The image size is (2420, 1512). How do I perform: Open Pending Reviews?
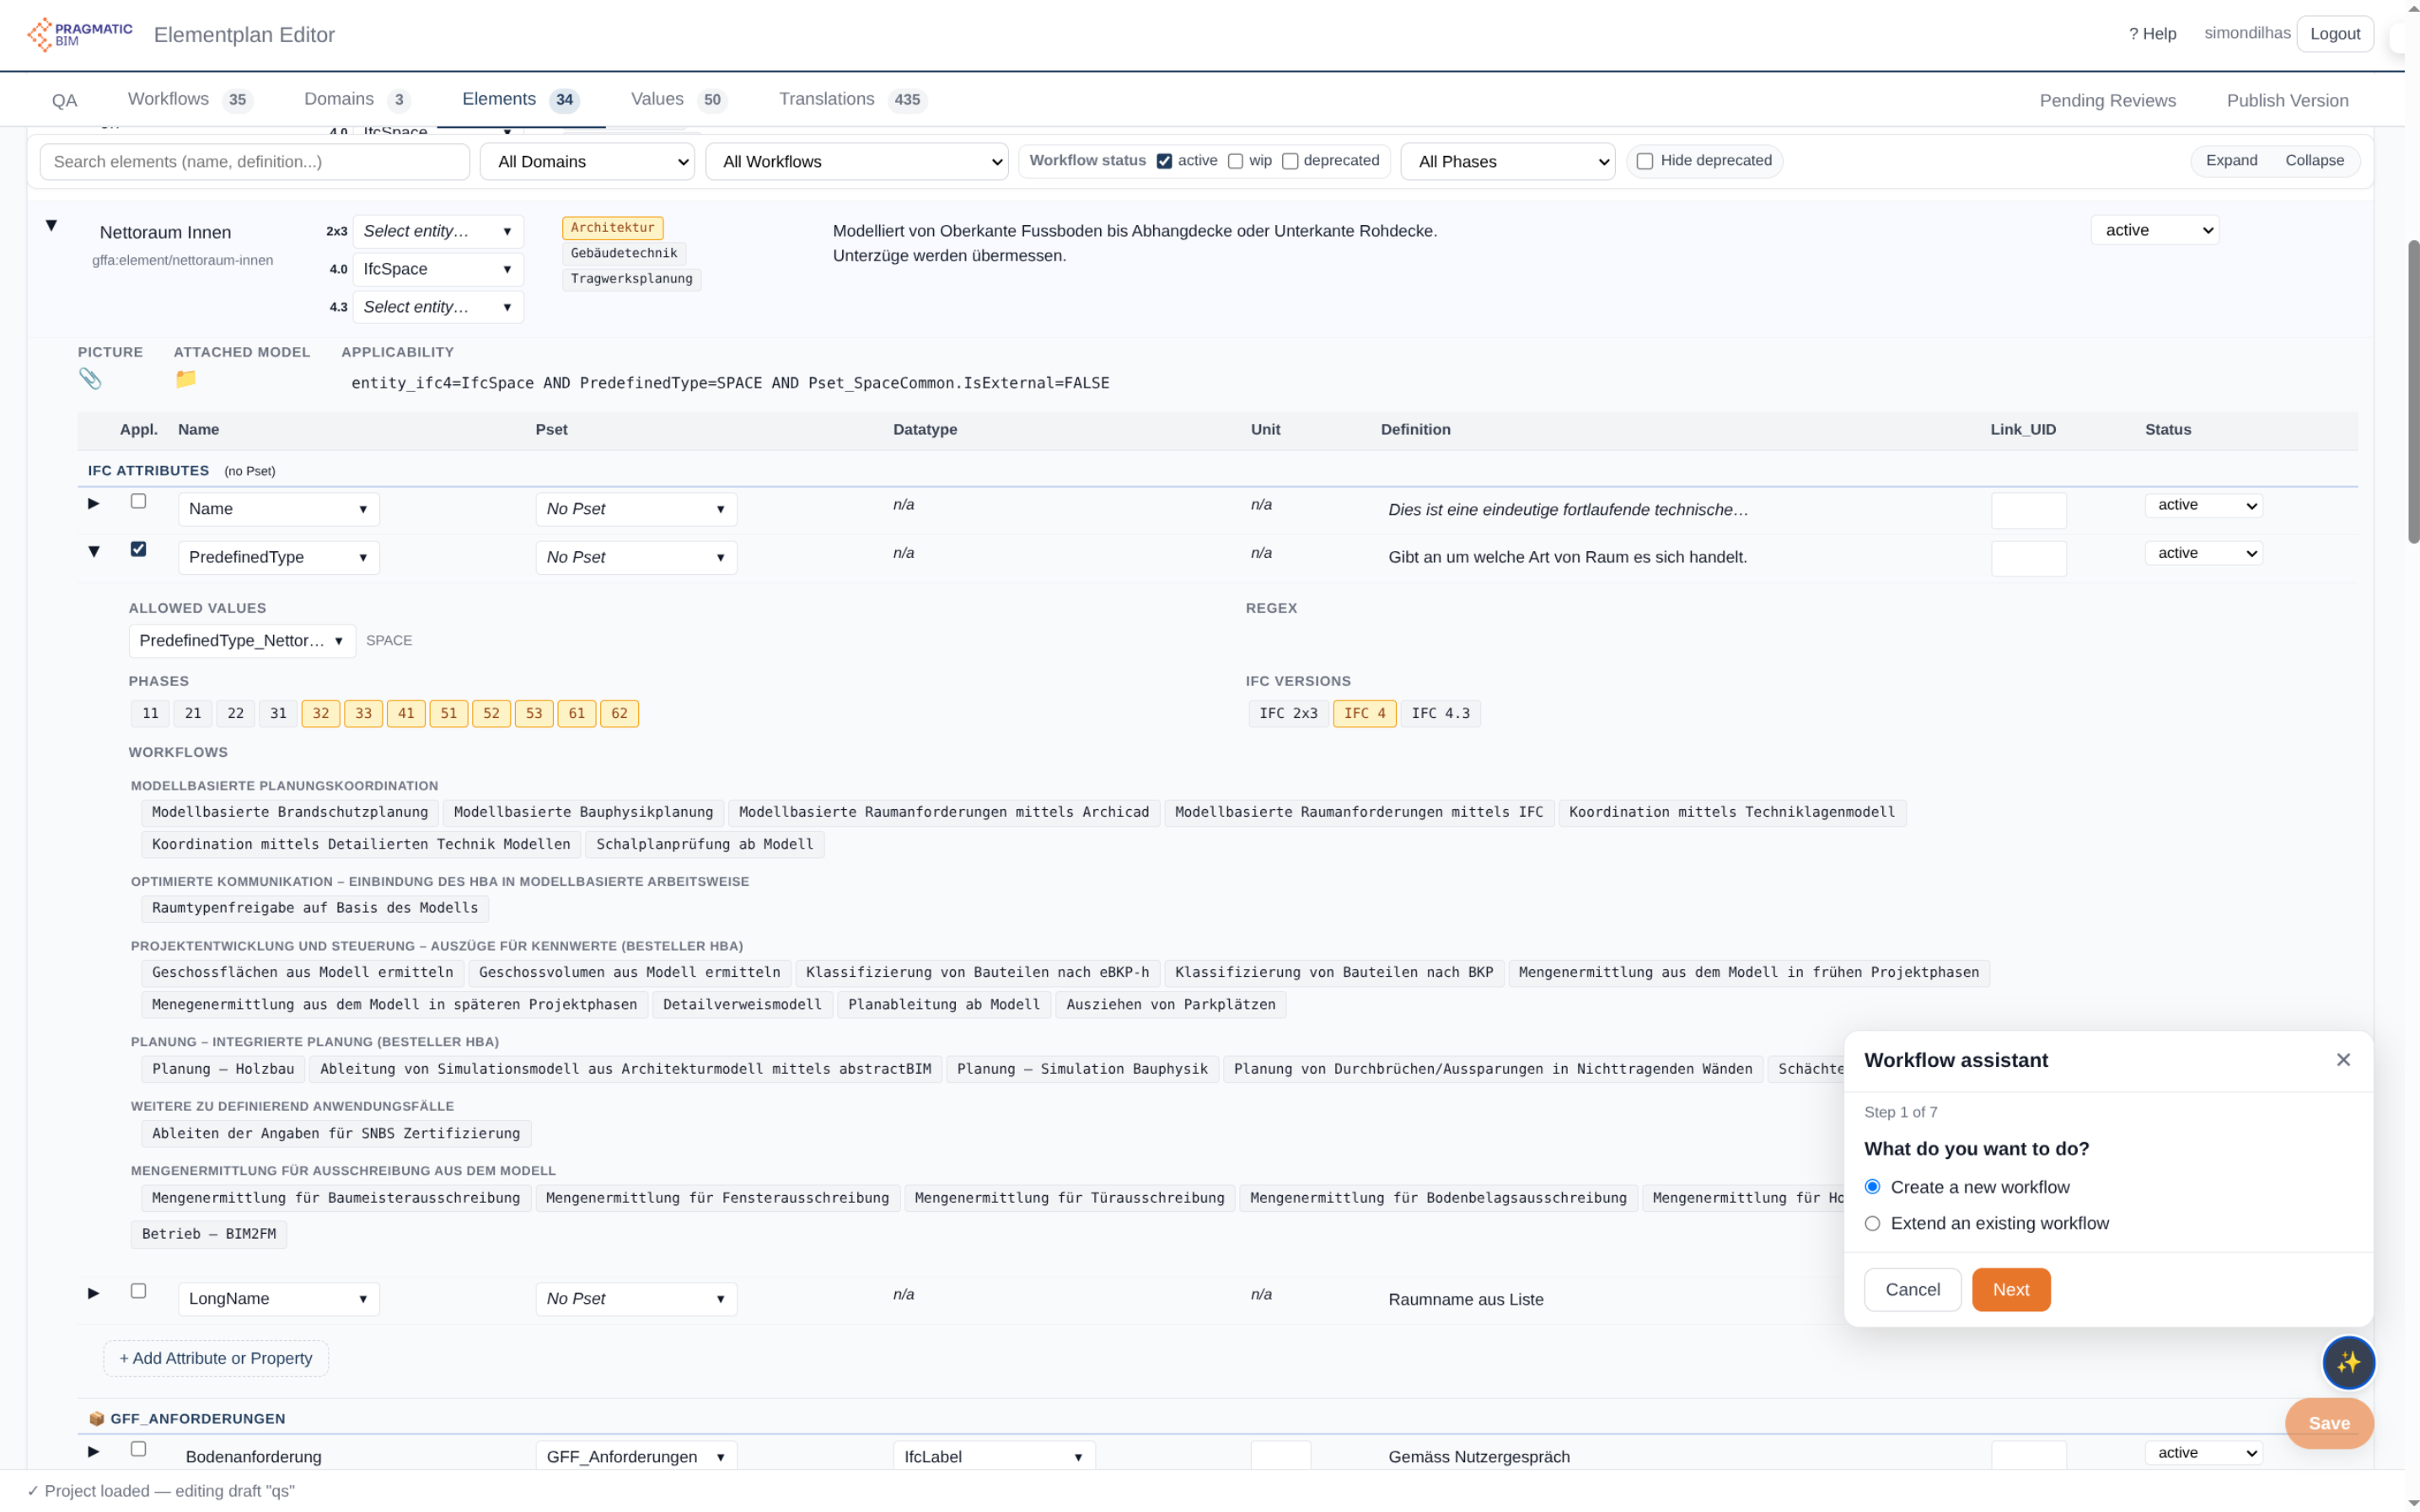2107,100
